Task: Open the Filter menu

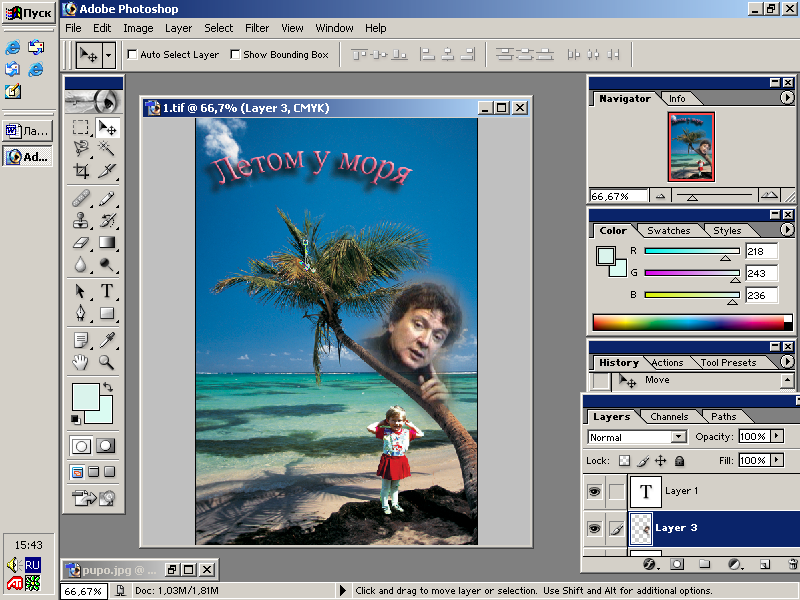Action: tap(257, 28)
